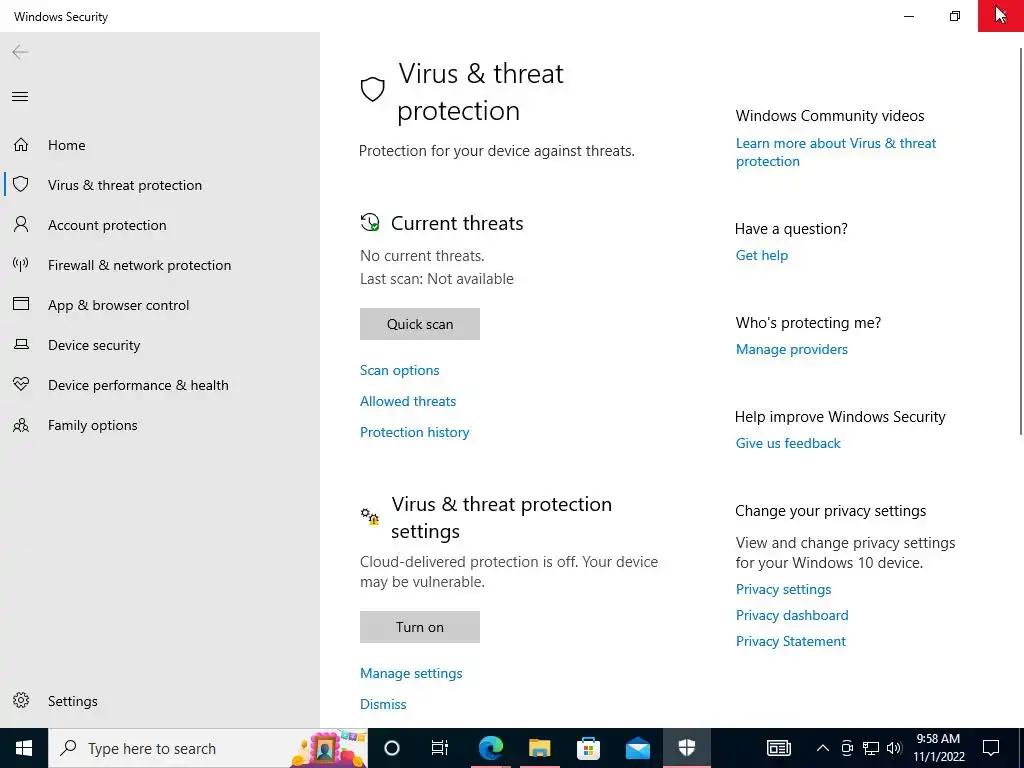This screenshot has width=1024, height=768.
Task: Open Mail app from taskbar
Action: (637, 748)
